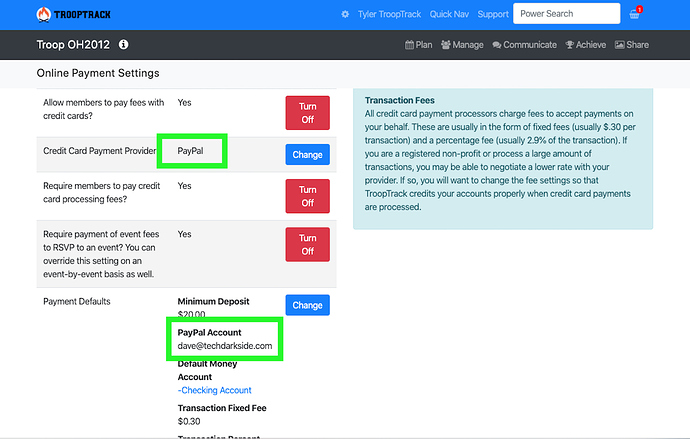Open the Support menu
The image size is (690, 439).
pyautogui.click(x=493, y=14)
